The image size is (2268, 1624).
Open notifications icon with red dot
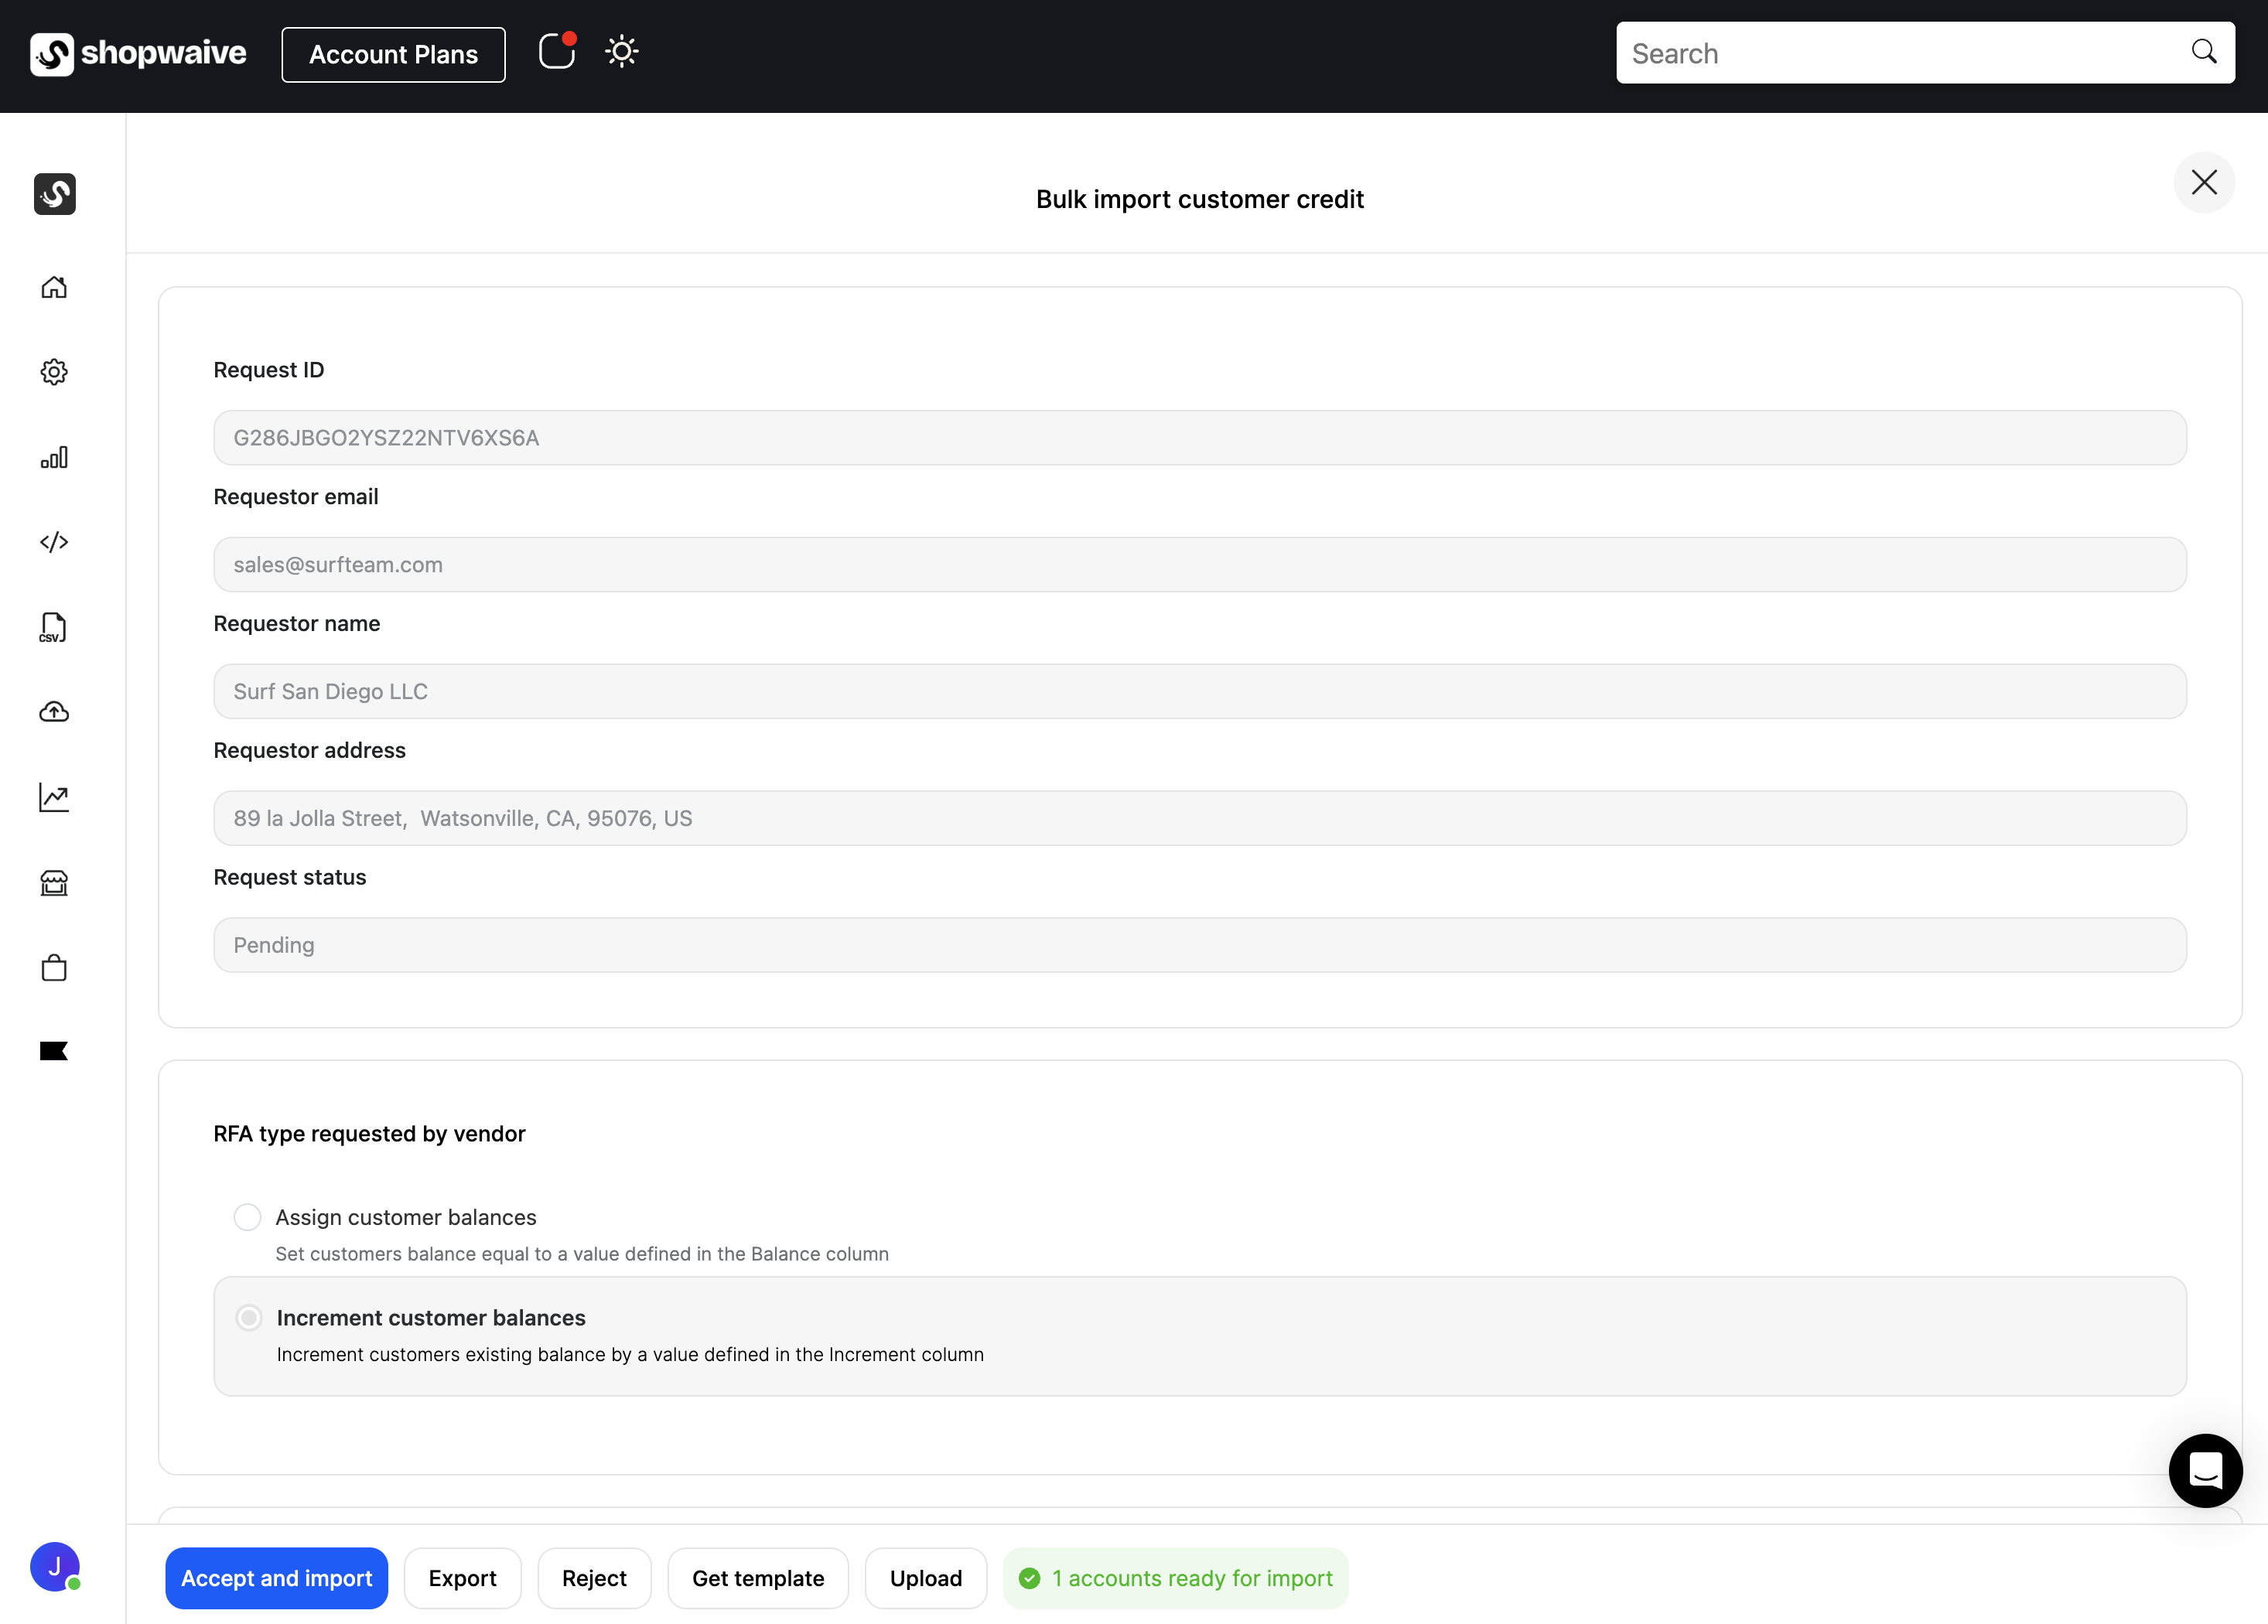pos(556,52)
